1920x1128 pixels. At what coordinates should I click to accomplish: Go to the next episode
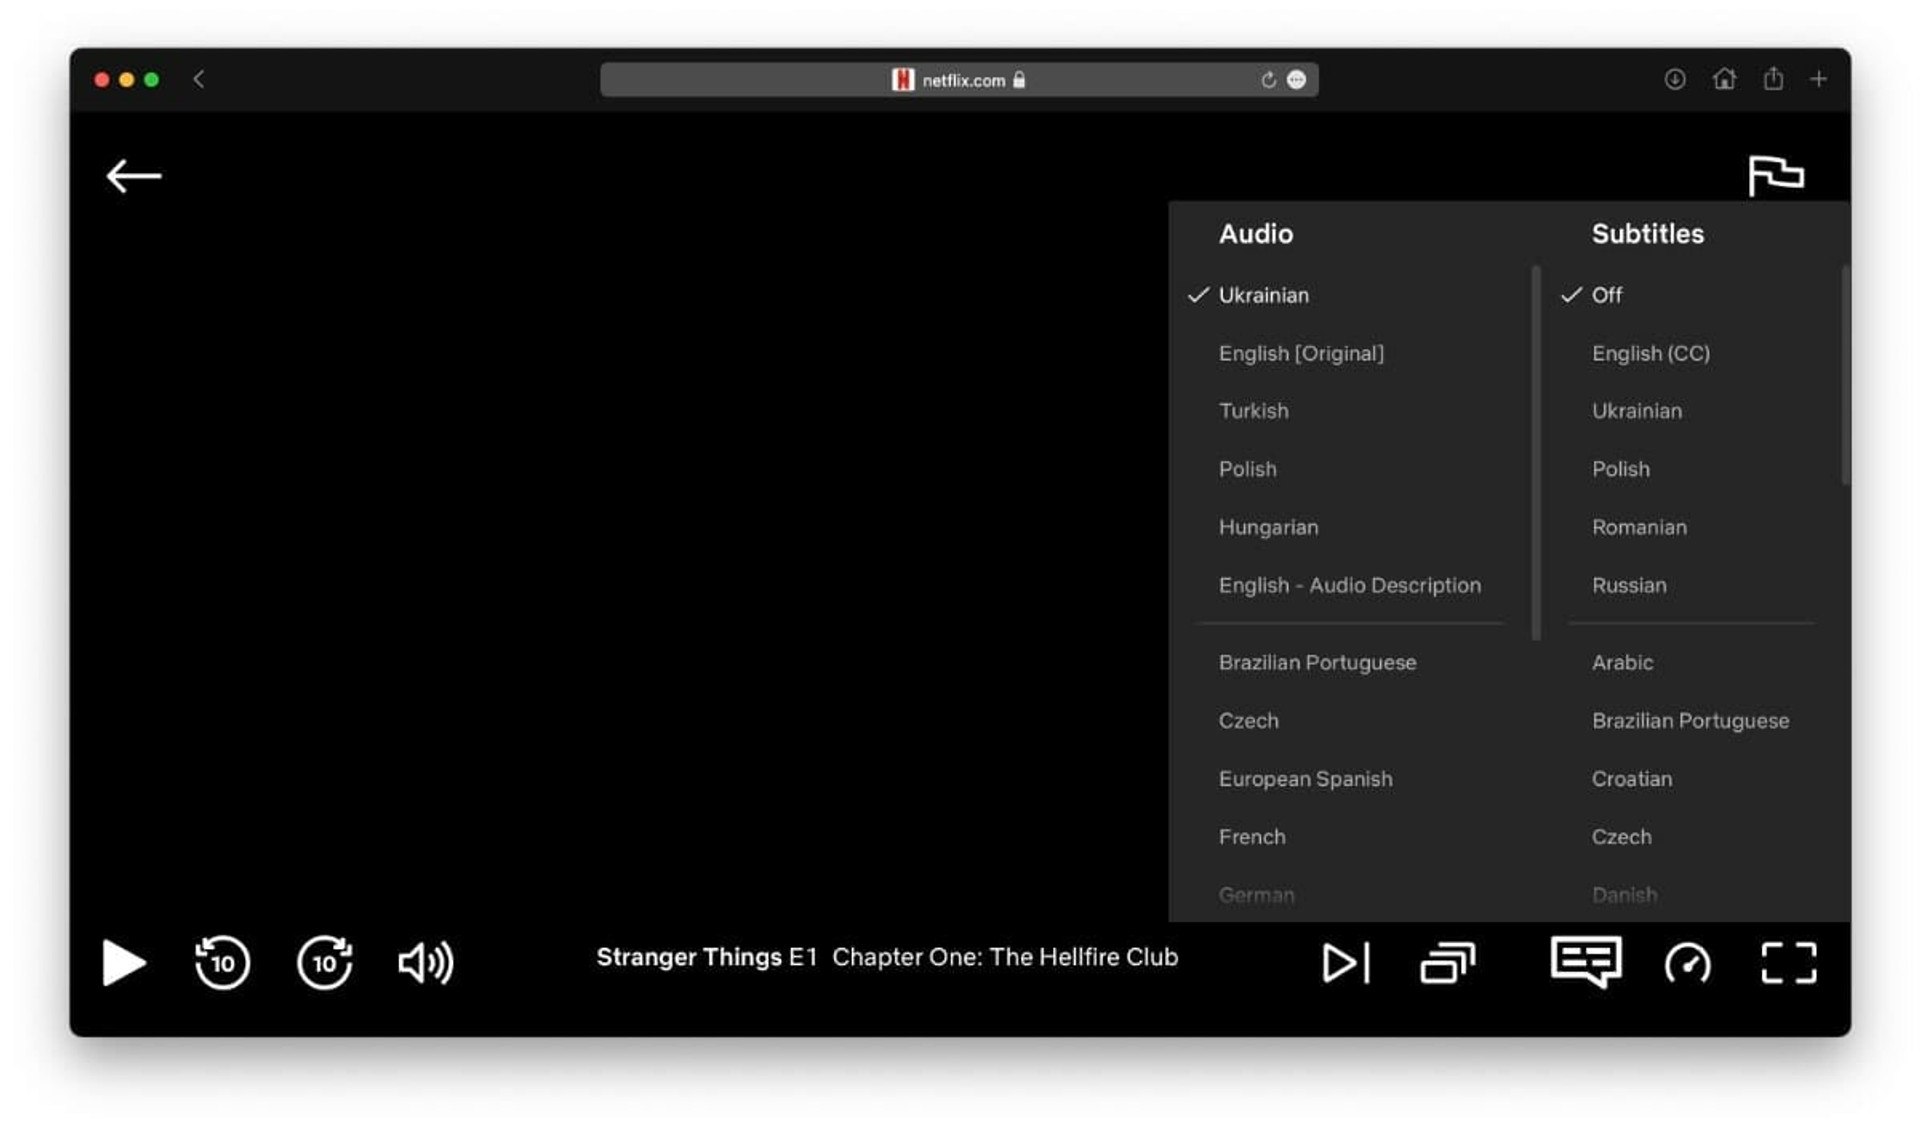(1346, 962)
